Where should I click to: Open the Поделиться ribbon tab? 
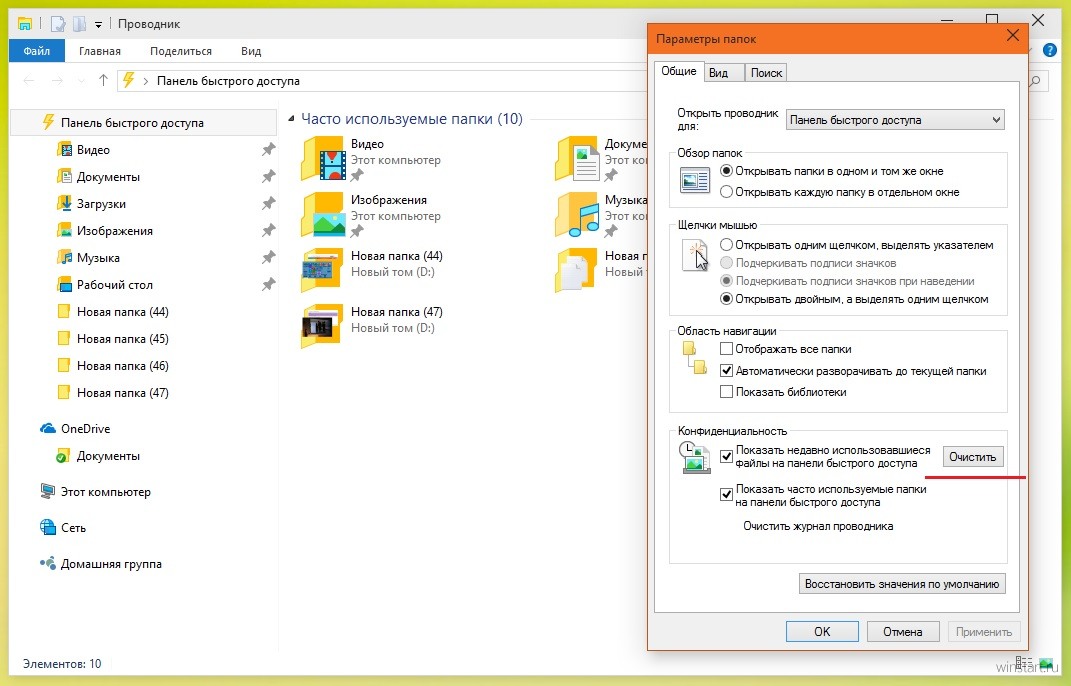pyautogui.click(x=181, y=51)
